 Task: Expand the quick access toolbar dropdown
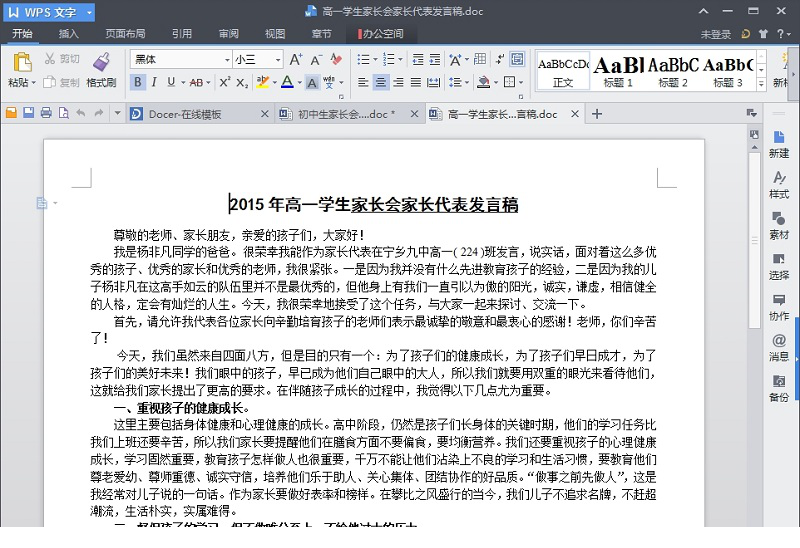(x=117, y=113)
